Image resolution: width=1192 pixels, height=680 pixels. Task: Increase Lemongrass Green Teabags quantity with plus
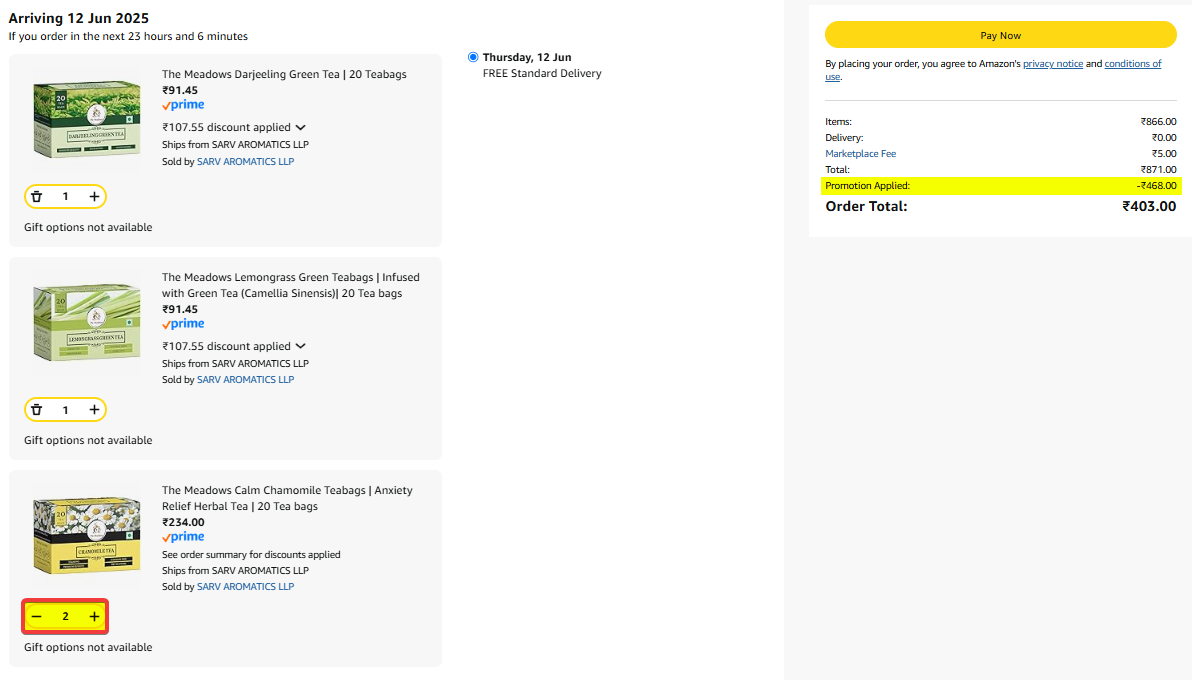(x=94, y=410)
